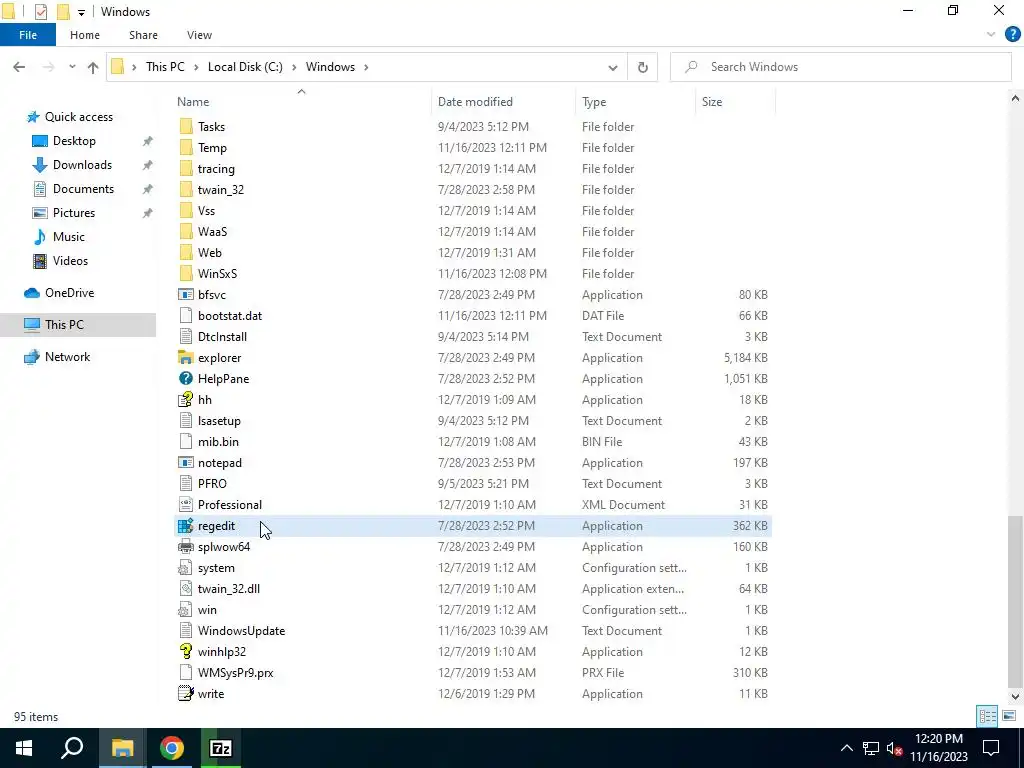1024x768 pixels.
Task: Select the notepad application icon
Action: 185,463
